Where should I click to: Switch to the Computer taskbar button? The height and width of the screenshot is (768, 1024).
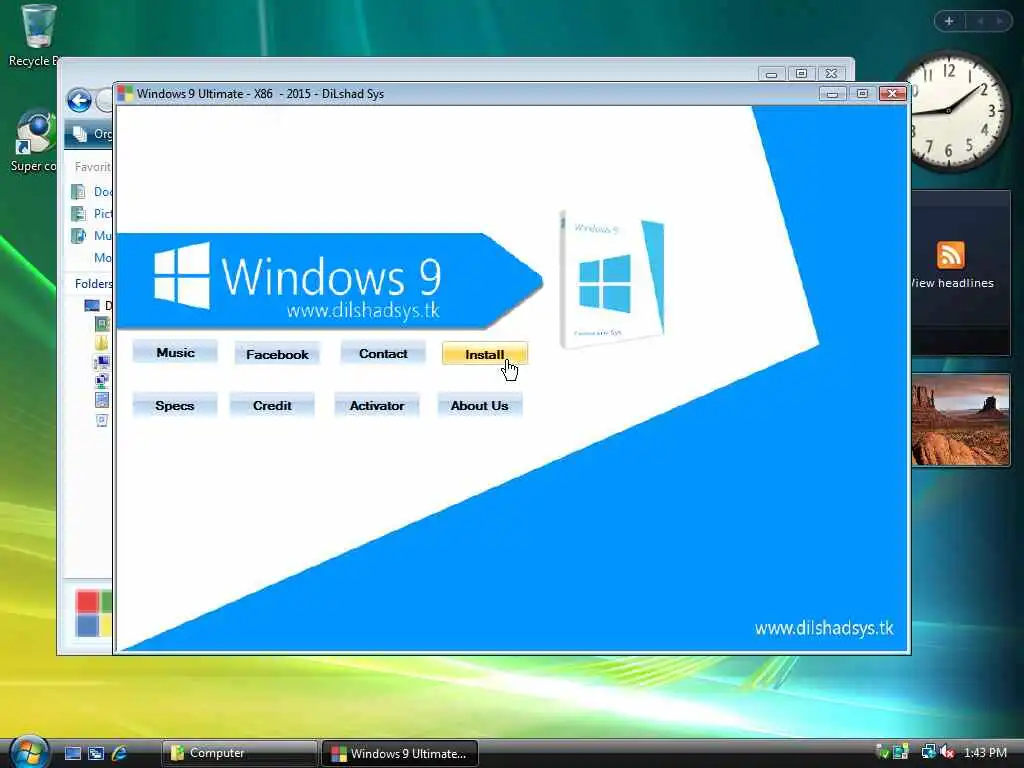239,753
